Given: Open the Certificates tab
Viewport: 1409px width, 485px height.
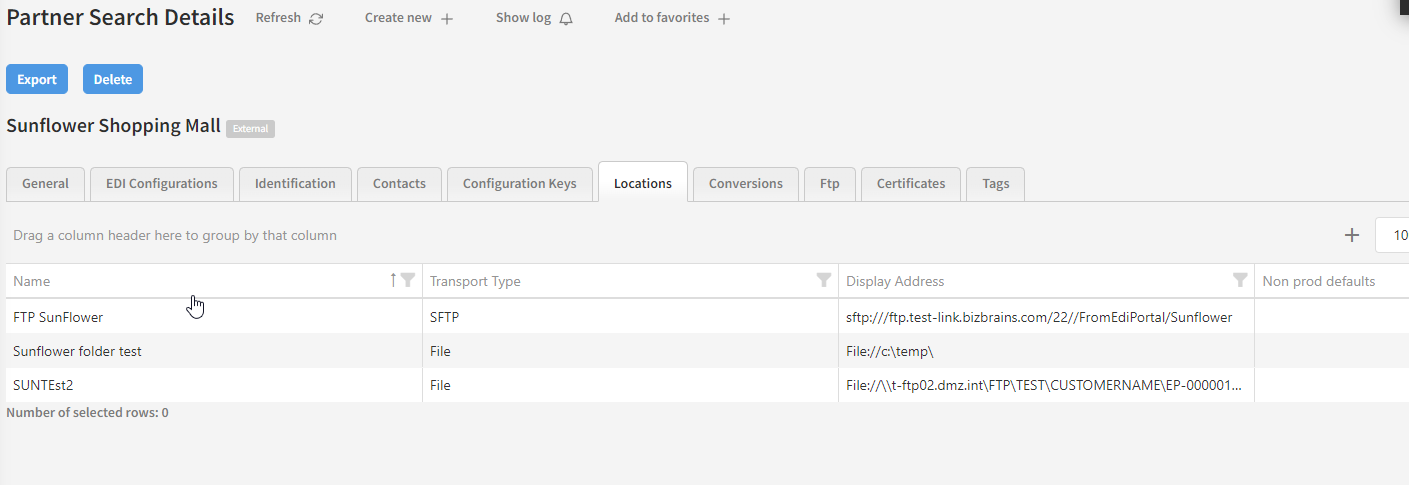Looking at the screenshot, I should click(x=910, y=184).
